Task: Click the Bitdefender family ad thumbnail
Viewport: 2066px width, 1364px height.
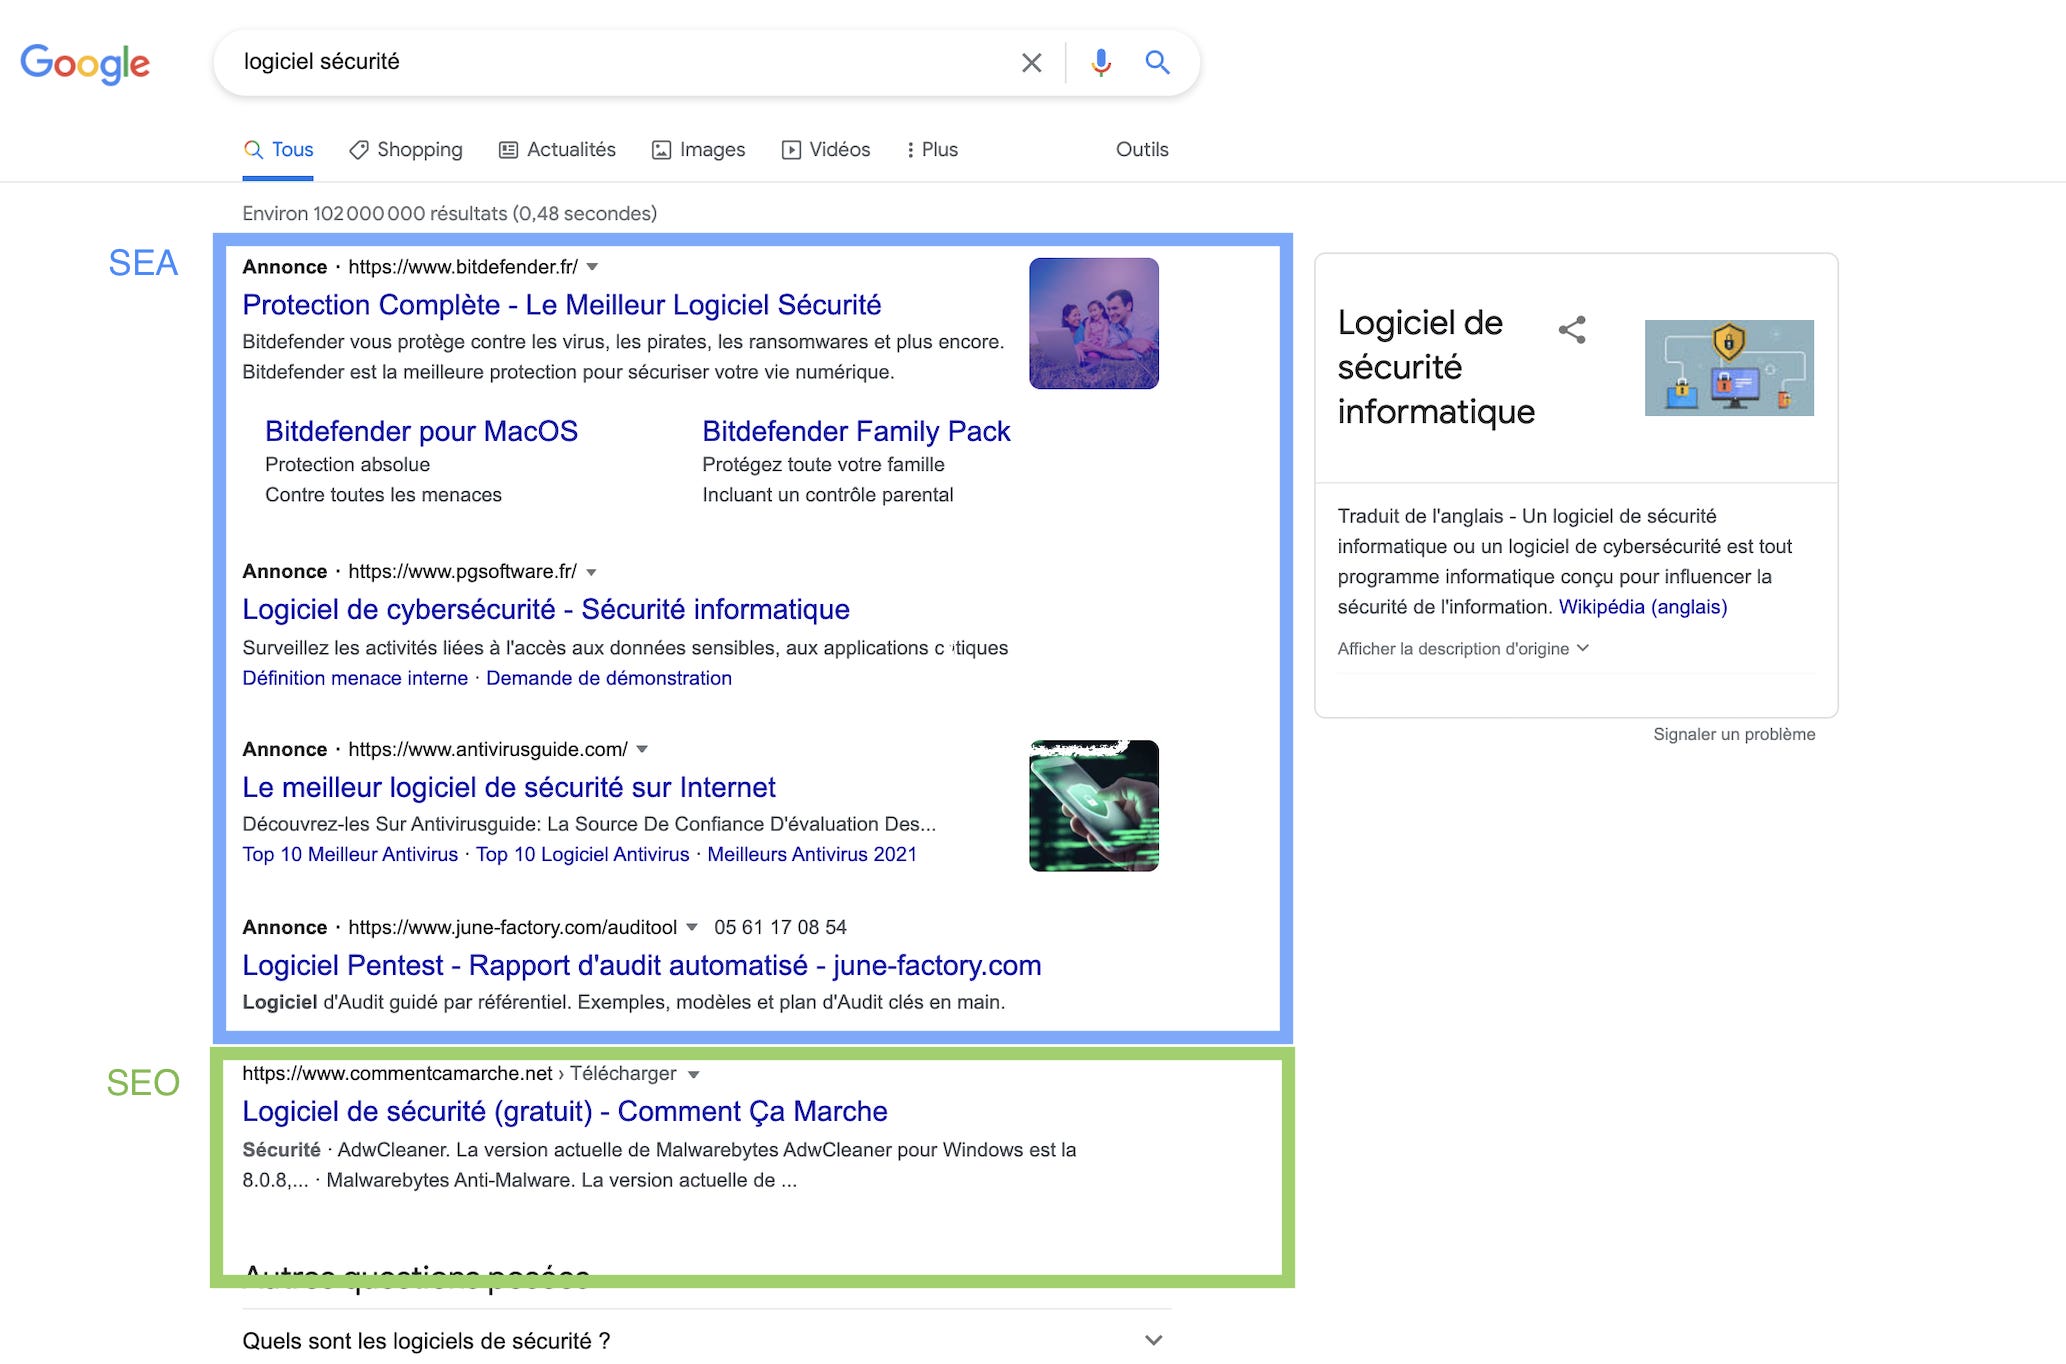Action: tap(1094, 323)
